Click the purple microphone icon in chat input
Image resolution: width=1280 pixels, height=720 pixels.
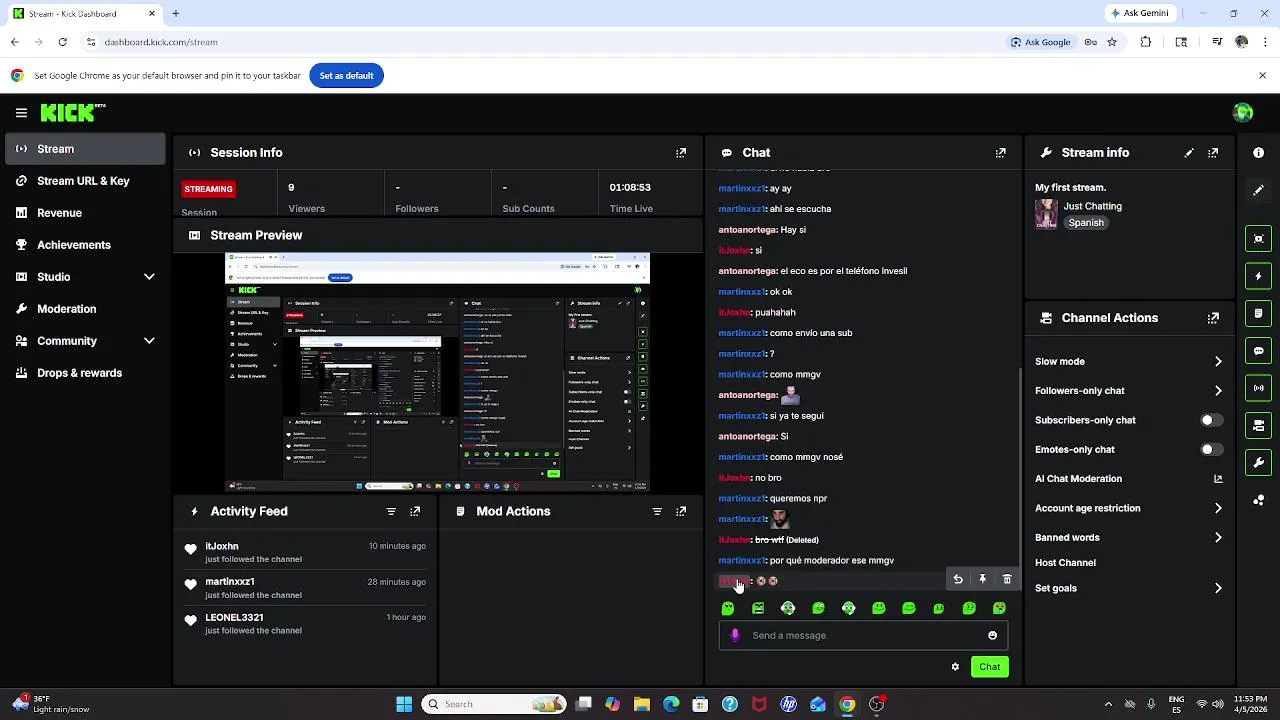coord(735,635)
